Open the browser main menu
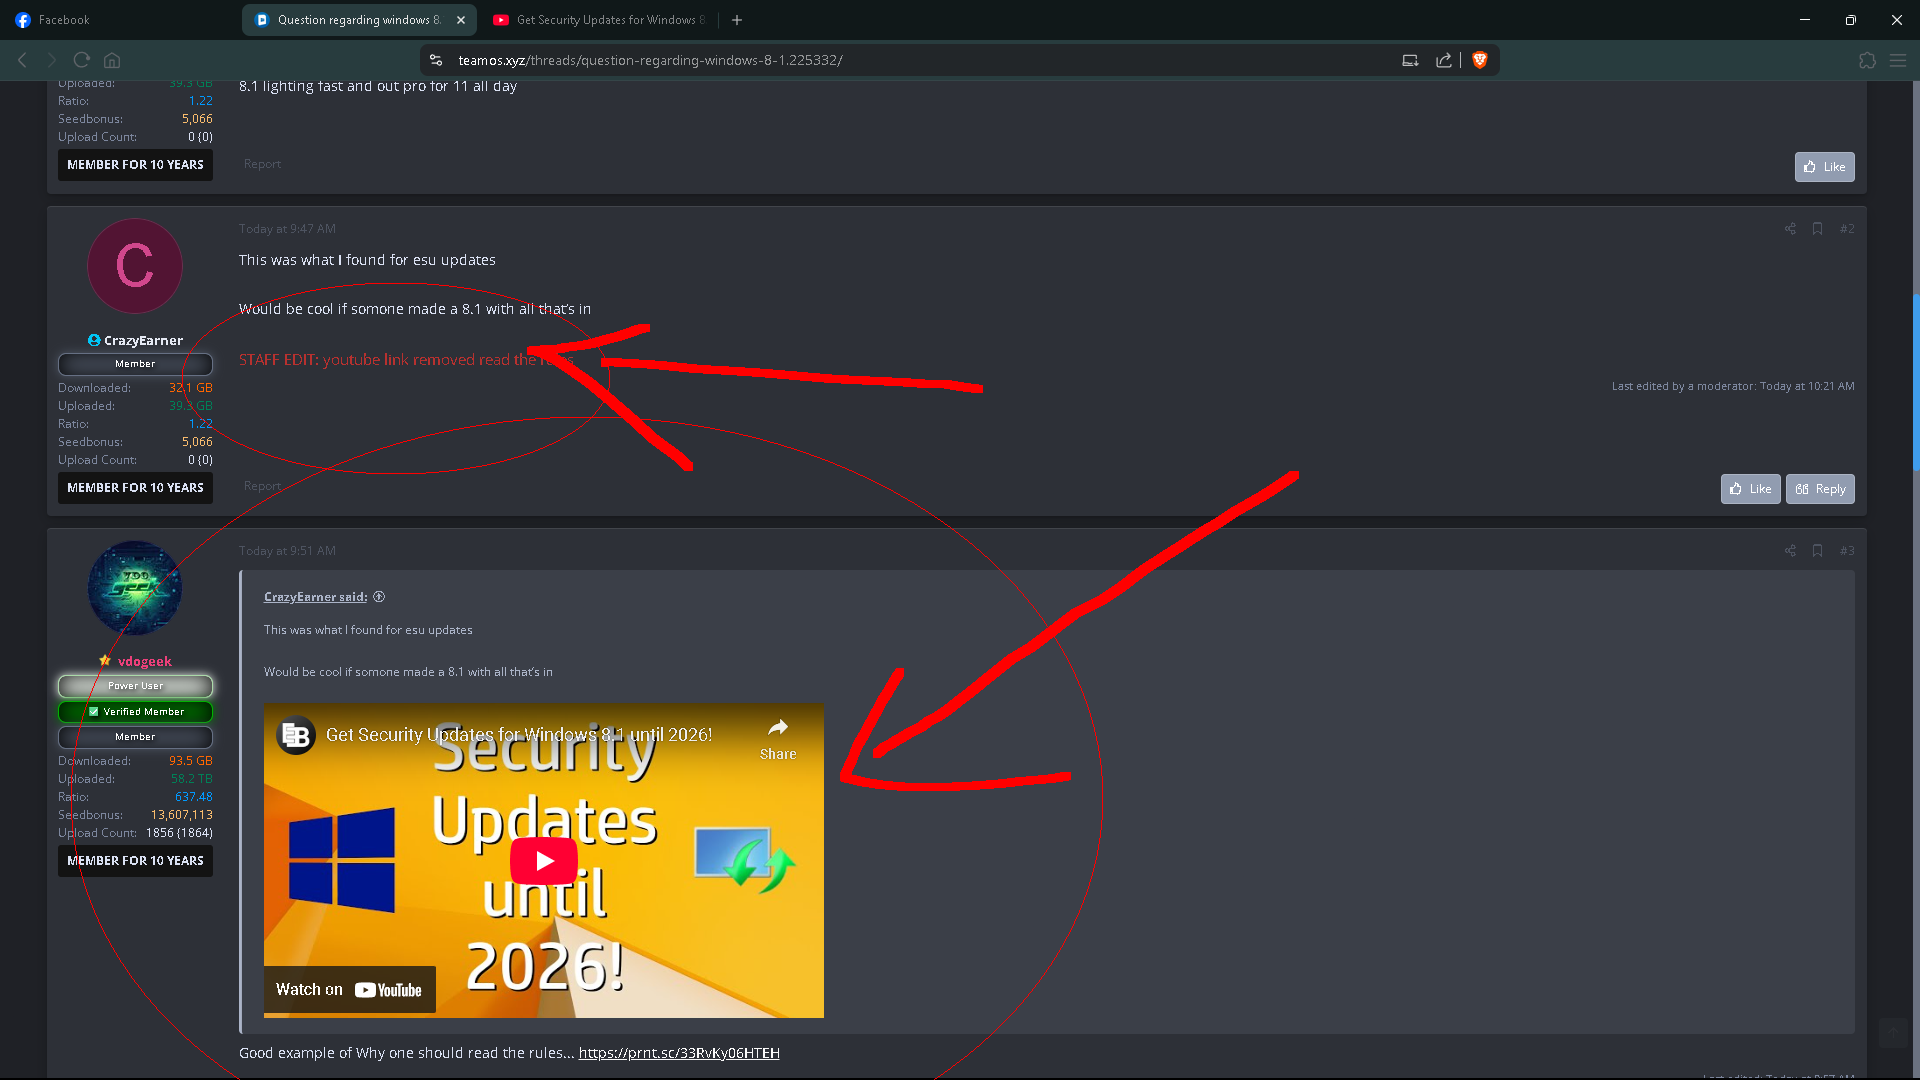Screen dimensions: 1920x1080 click(x=1898, y=60)
